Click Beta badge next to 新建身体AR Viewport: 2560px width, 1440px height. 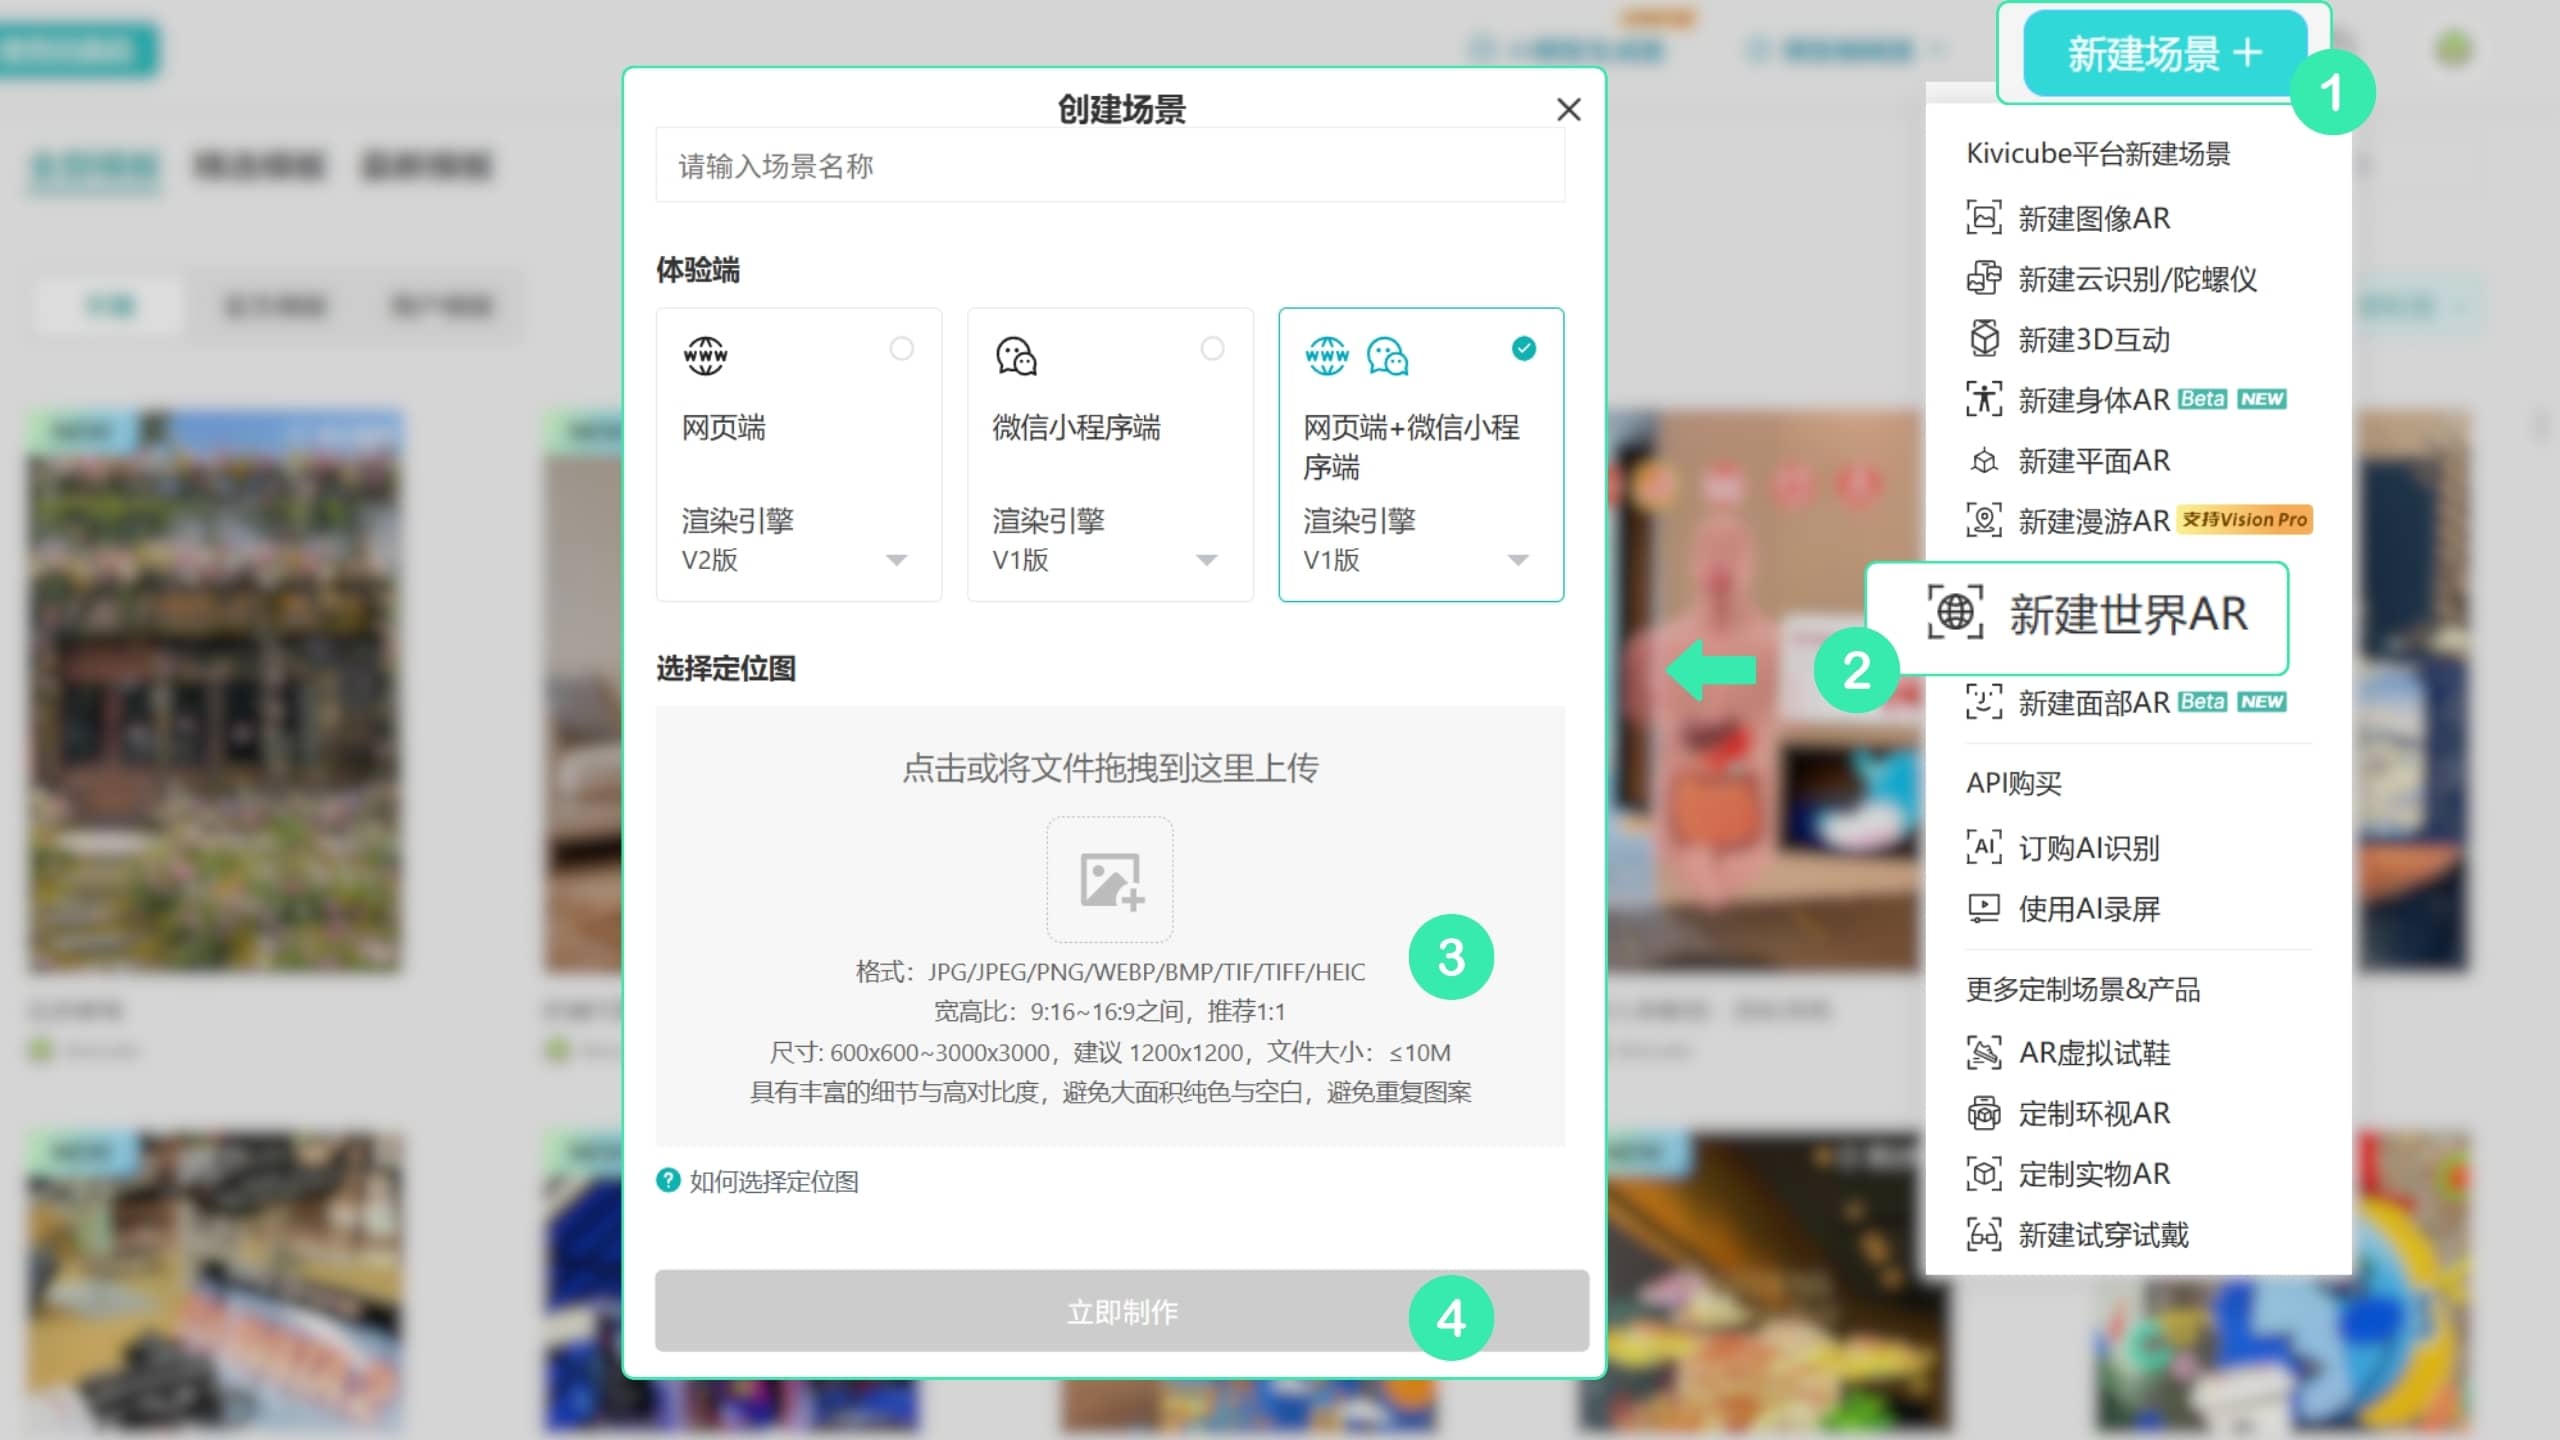coord(2202,399)
